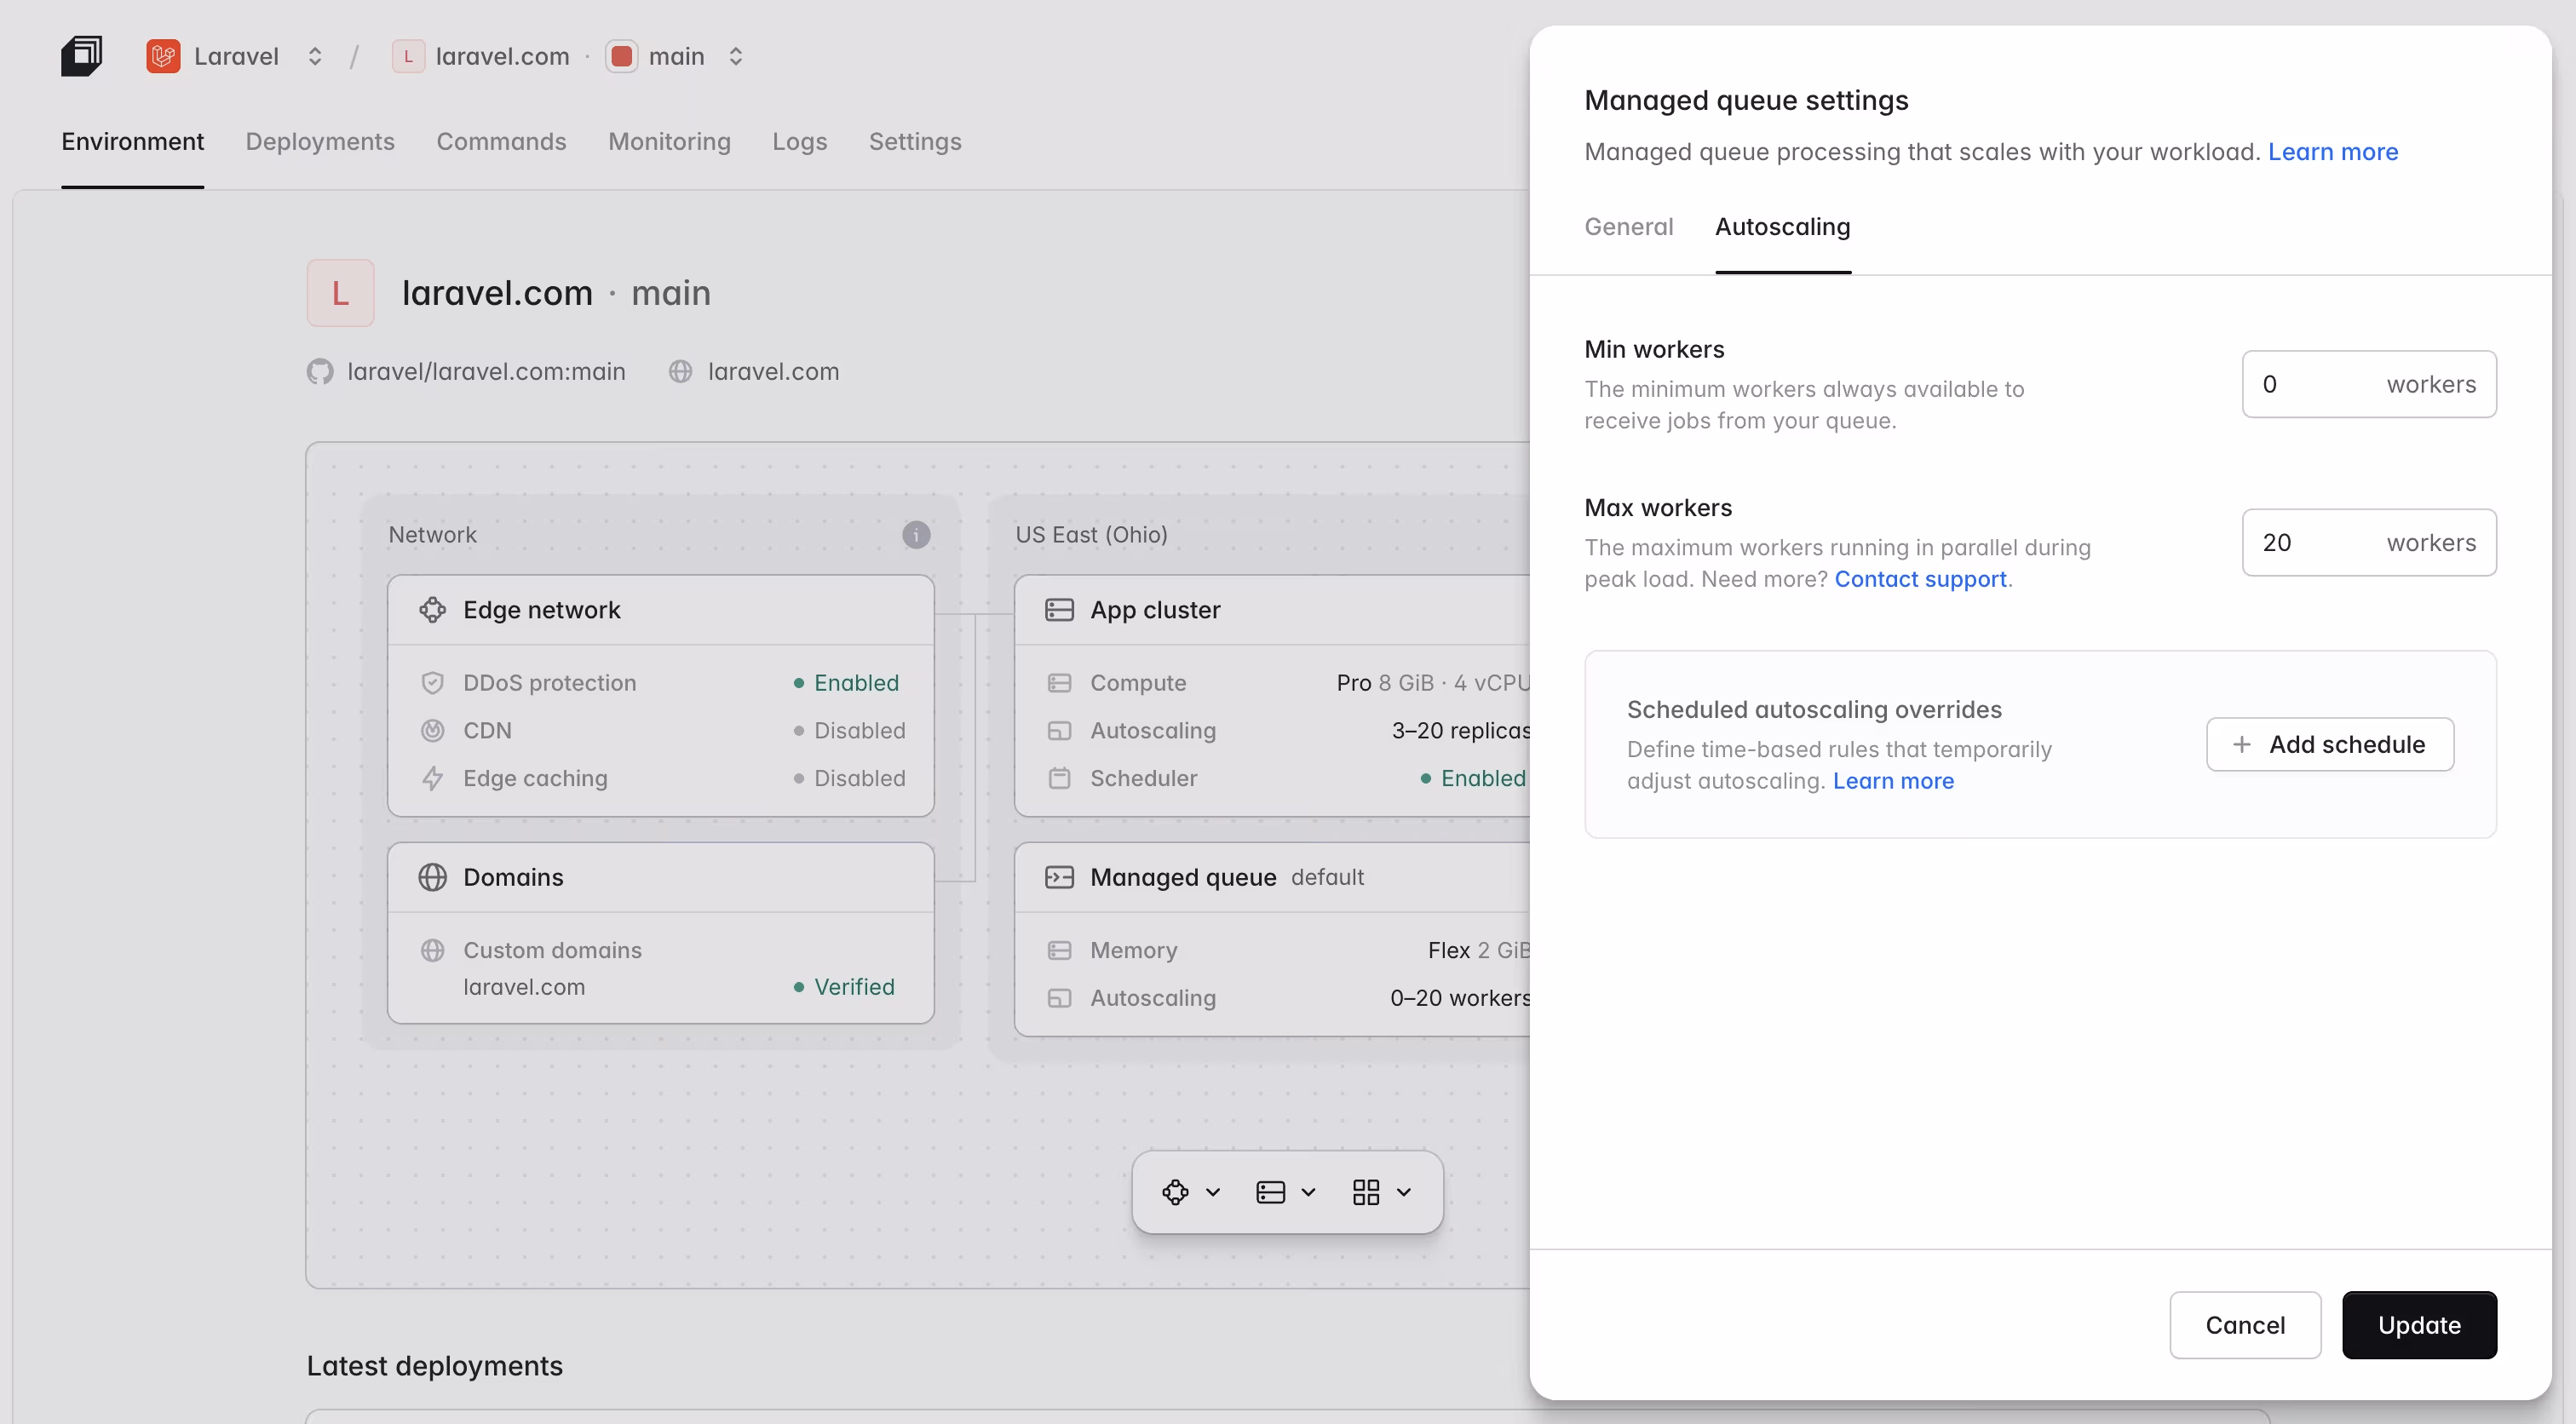Open the Learn more link in the managed queue description
This screenshot has height=1424, width=2576.
(2332, 152)
